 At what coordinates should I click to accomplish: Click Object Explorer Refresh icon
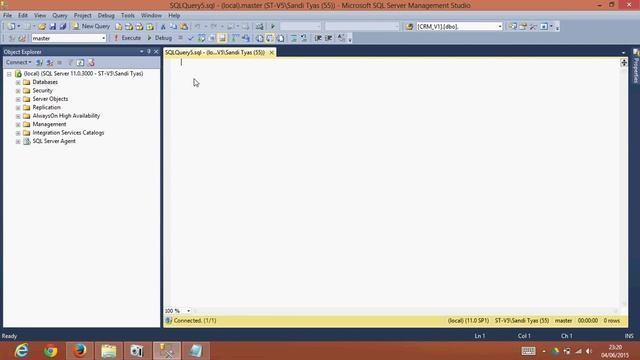point(80,62)
